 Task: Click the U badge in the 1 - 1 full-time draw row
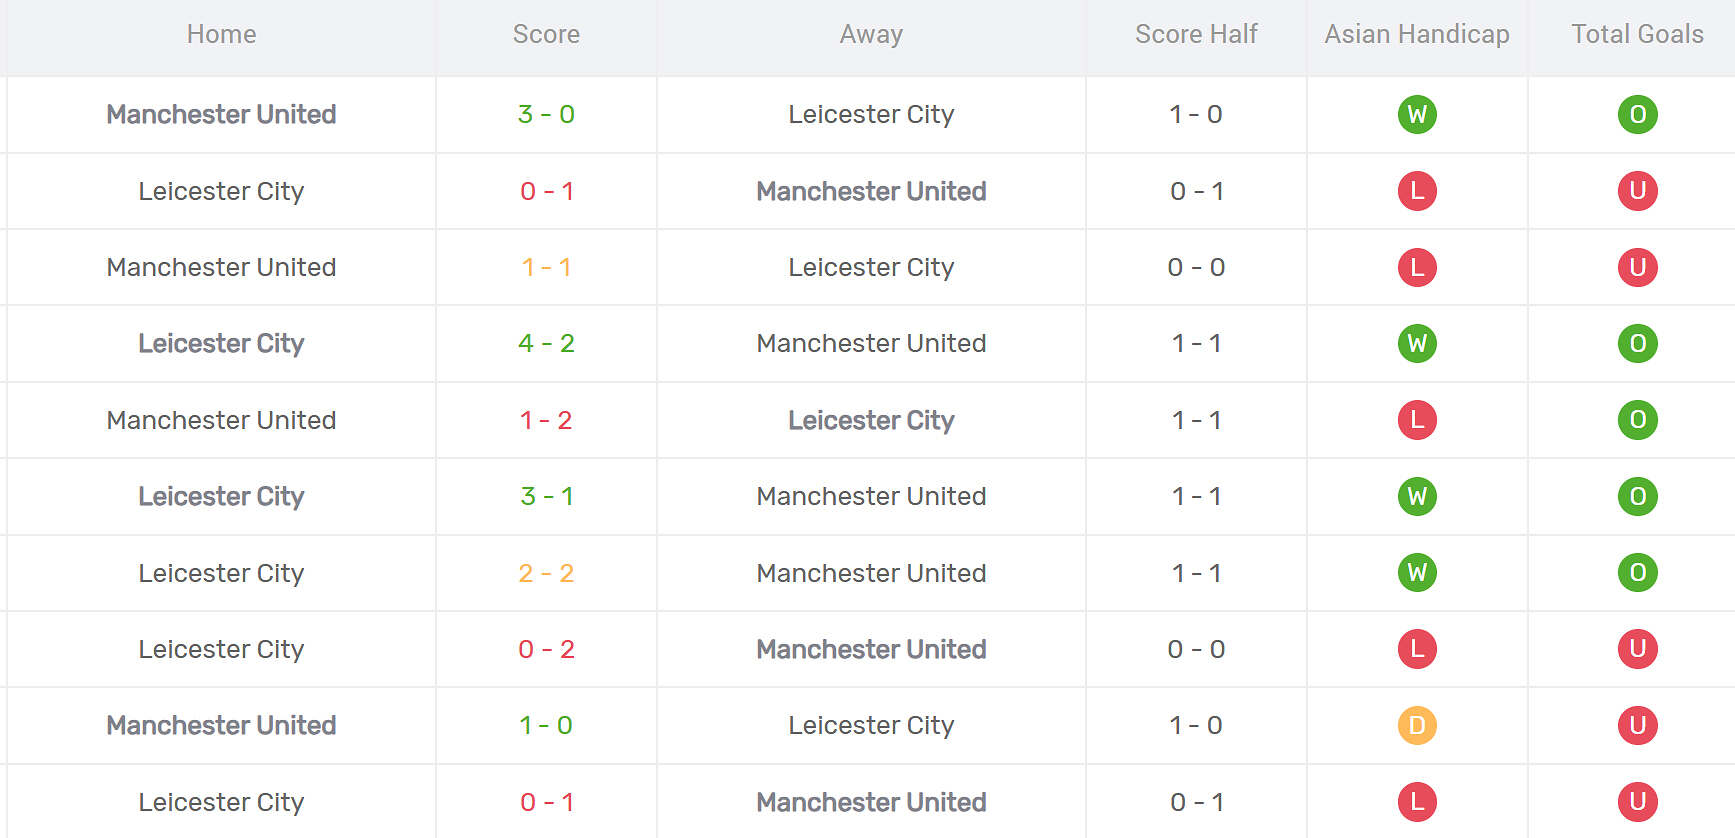coord(1637,267)
